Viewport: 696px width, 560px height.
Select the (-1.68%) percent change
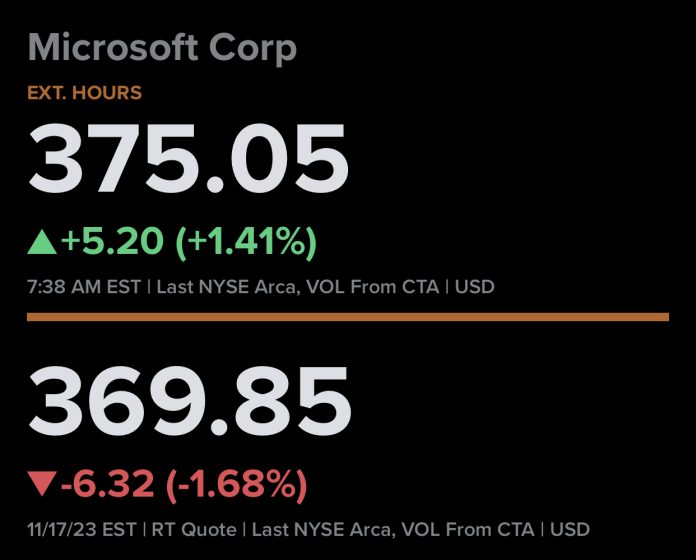(234, 486)
